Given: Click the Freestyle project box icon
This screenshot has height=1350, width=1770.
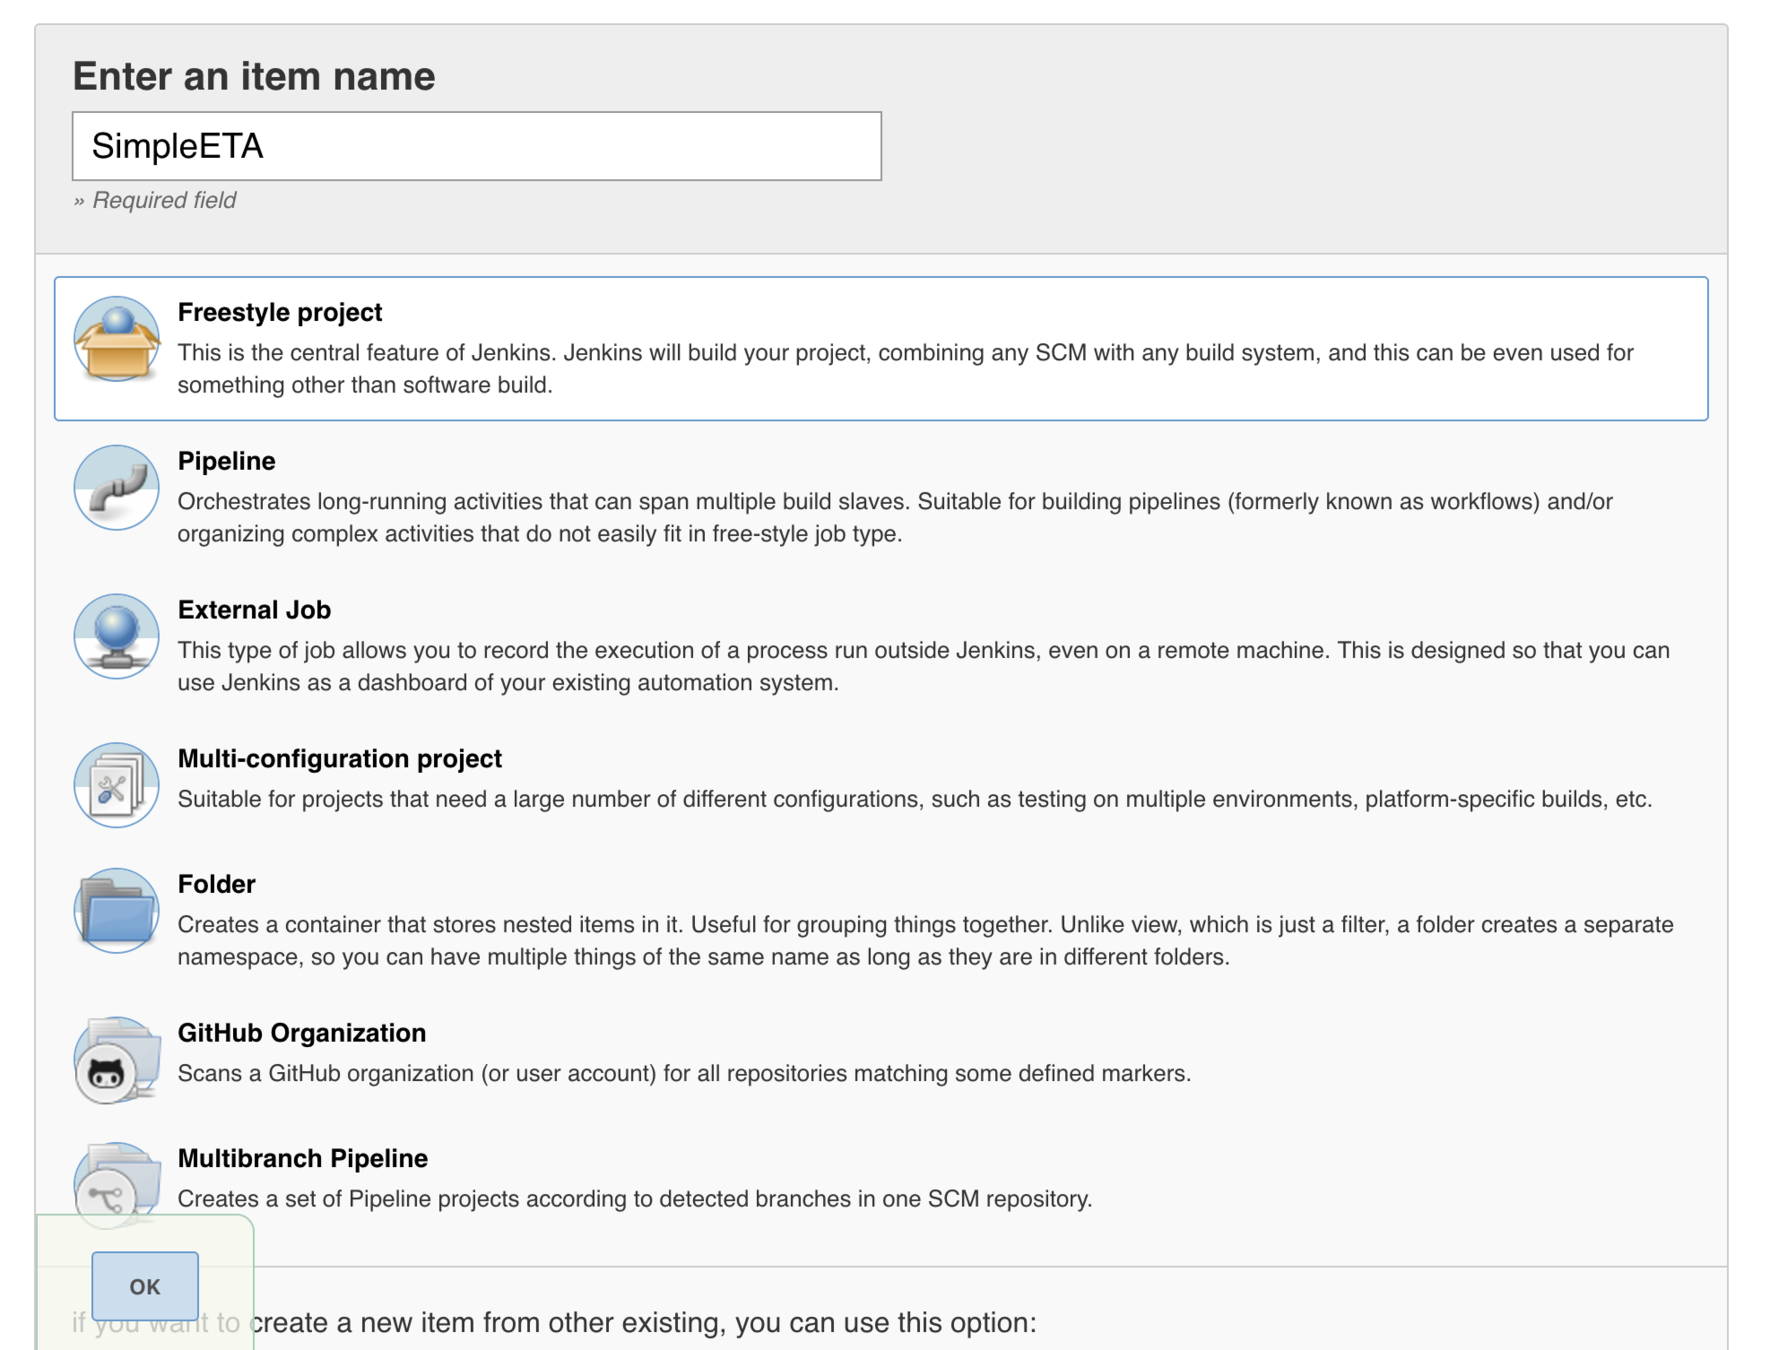Looking at the screenshot, I should [x=116, y=339].
